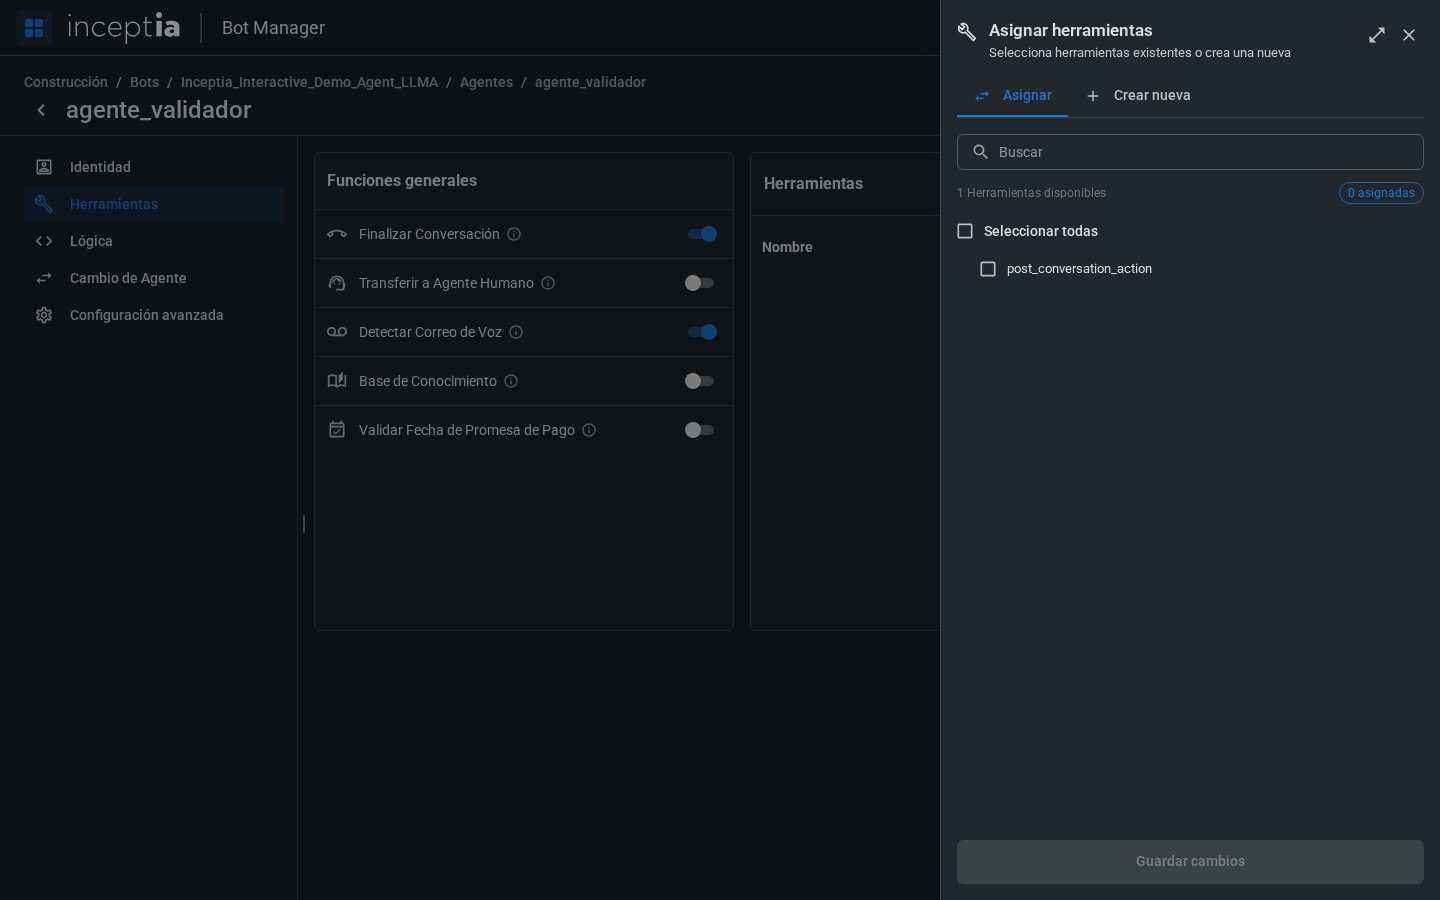Close the Asignar herramientas panel
1440x900 pixels.
[x=1409, y=35]
